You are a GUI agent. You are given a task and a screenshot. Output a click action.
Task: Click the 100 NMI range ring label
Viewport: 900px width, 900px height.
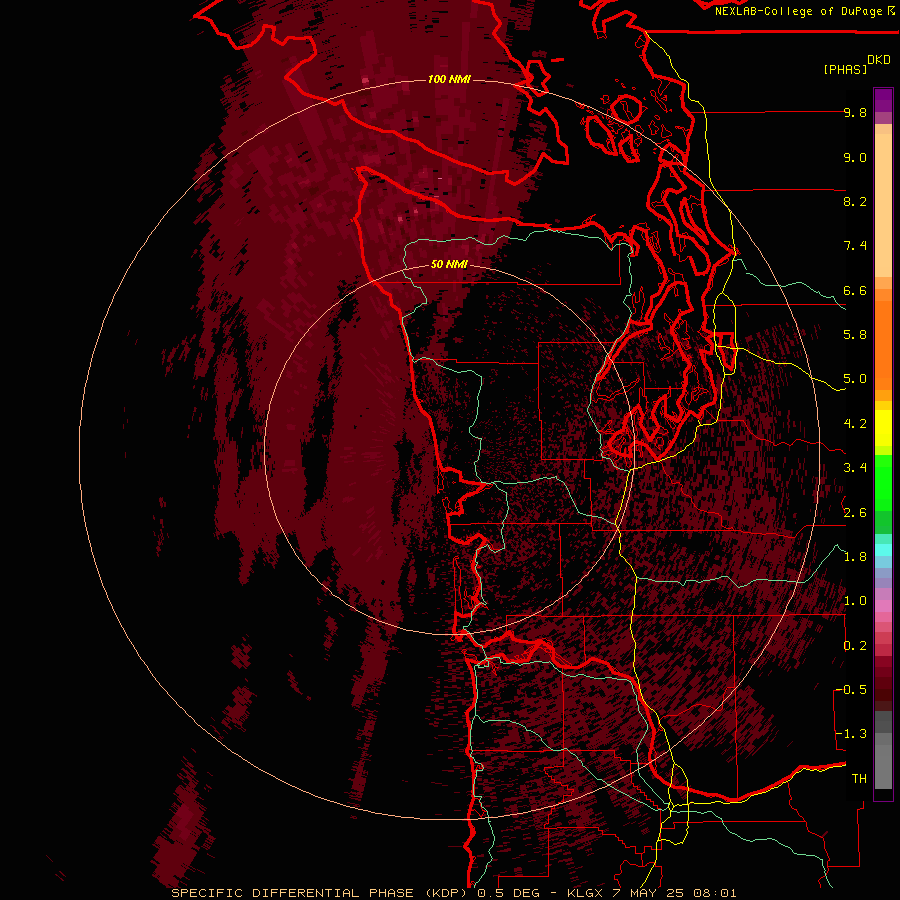click(x=449, y=79)
